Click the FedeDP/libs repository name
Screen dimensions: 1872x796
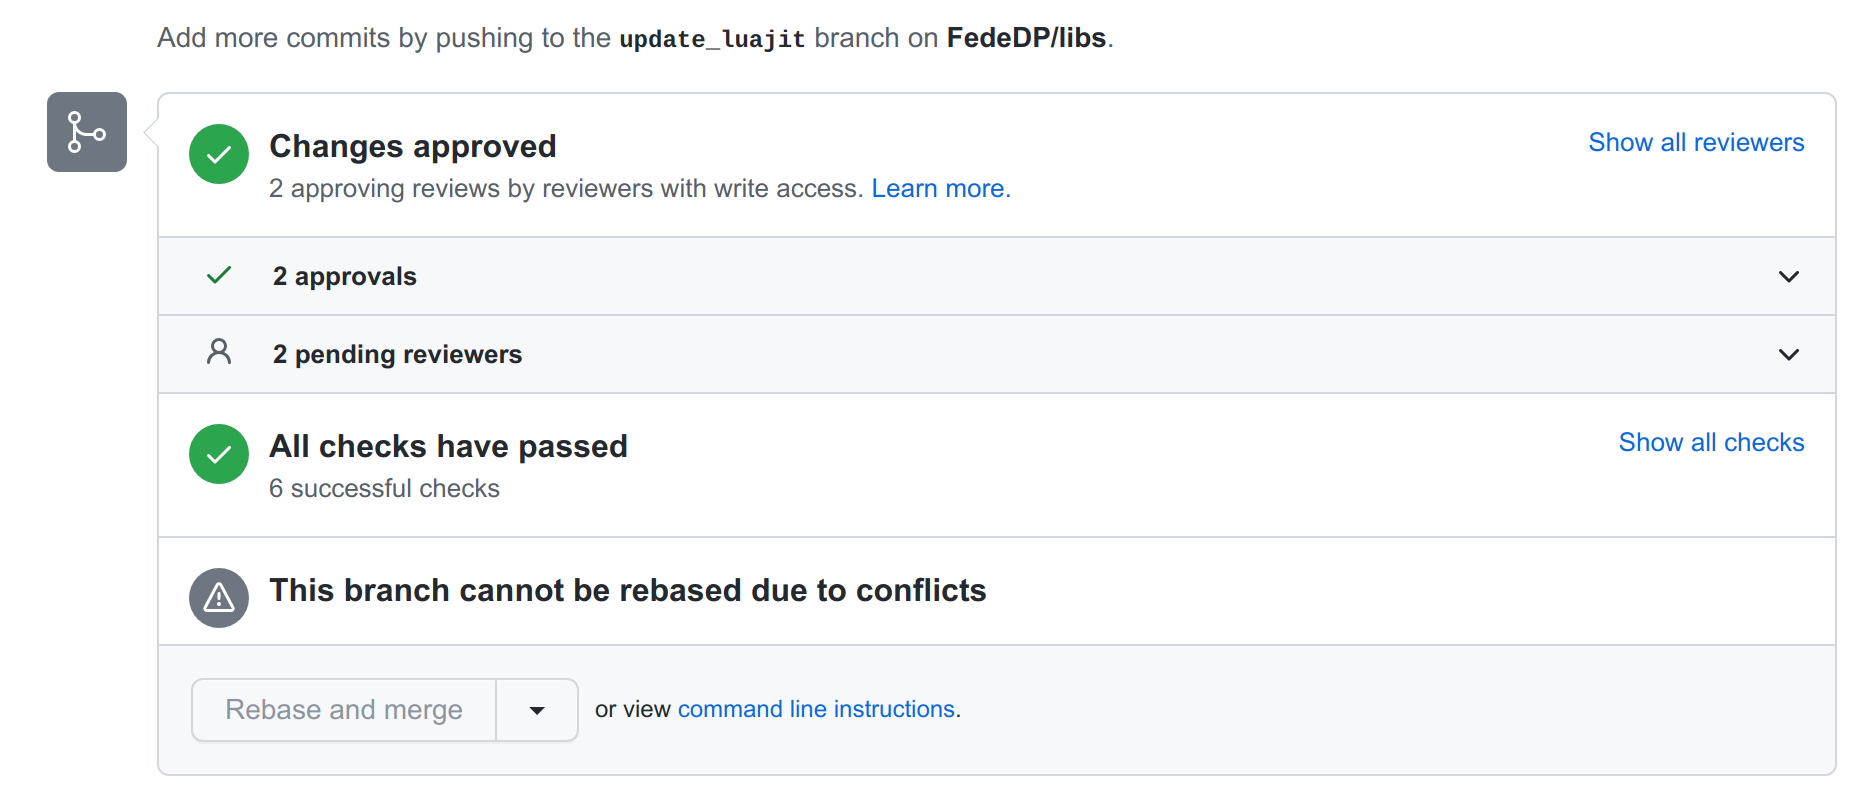coord(1027,38)
